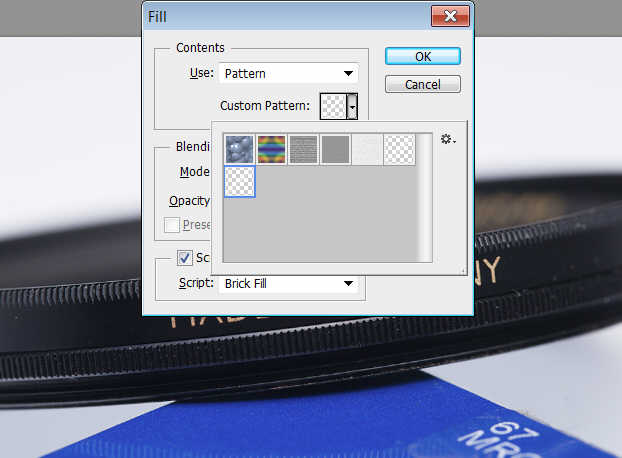
Task: Open the Script dropdown showing Brick Fill
Action: (x=289, y=284)
